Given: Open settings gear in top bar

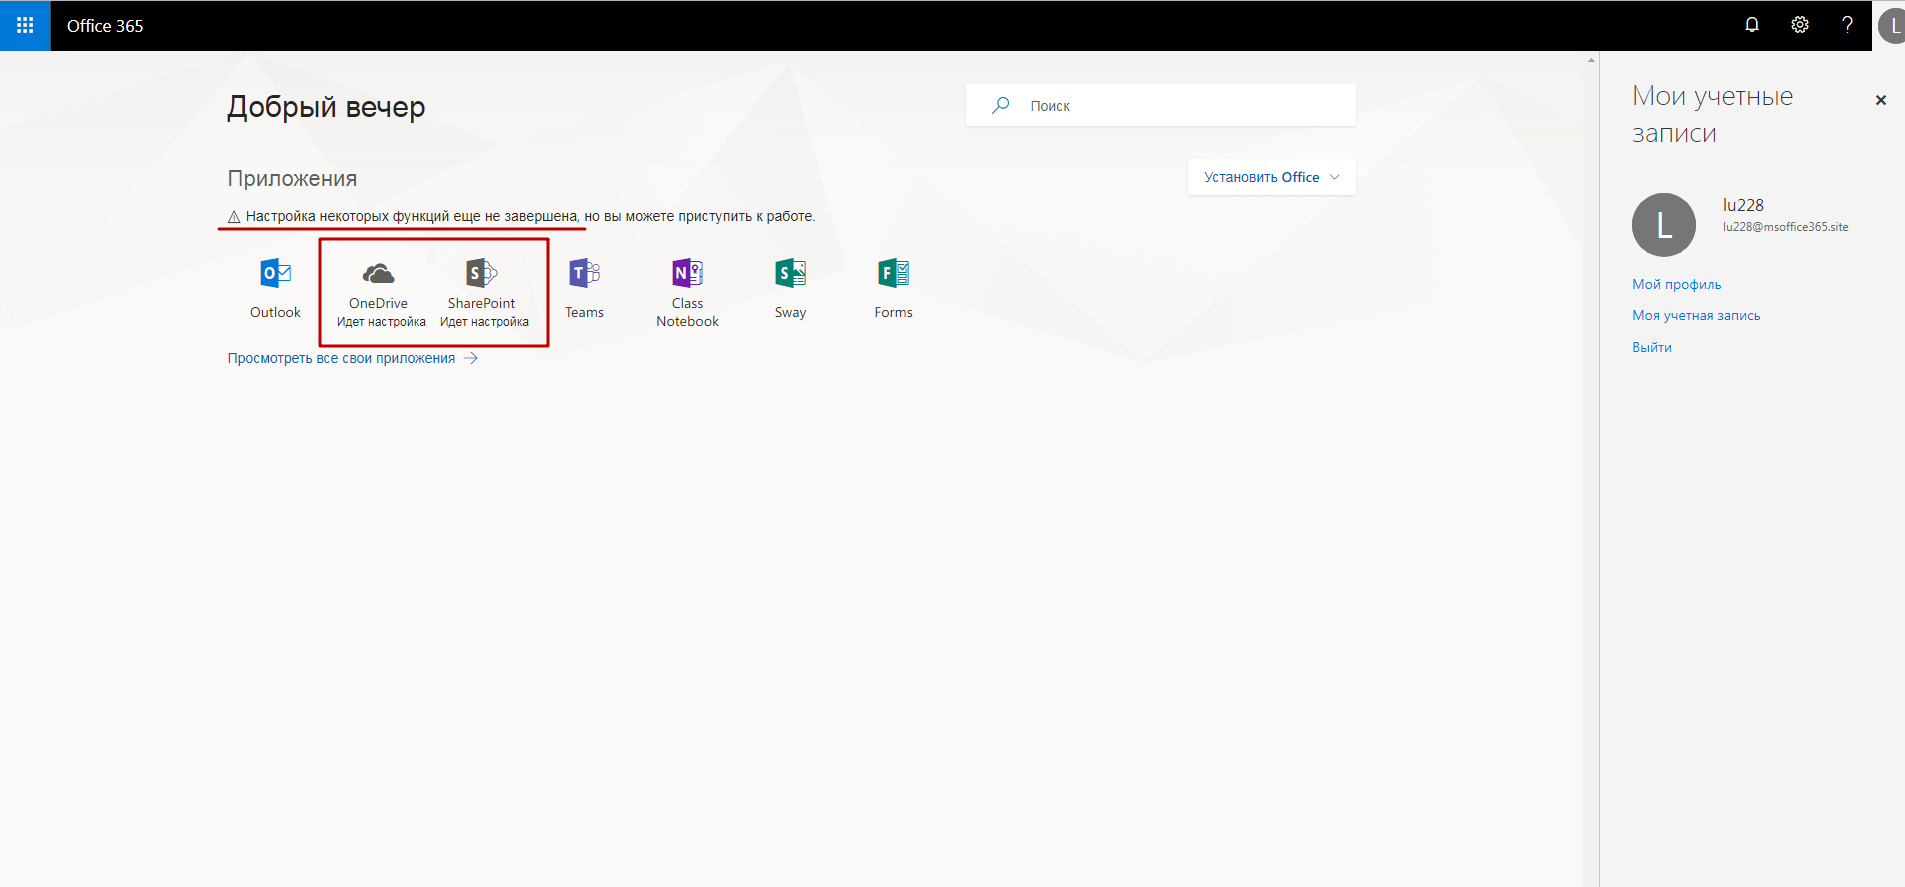Looking at the screenshot, I should pyautogui.click(x=1800, y=25).
